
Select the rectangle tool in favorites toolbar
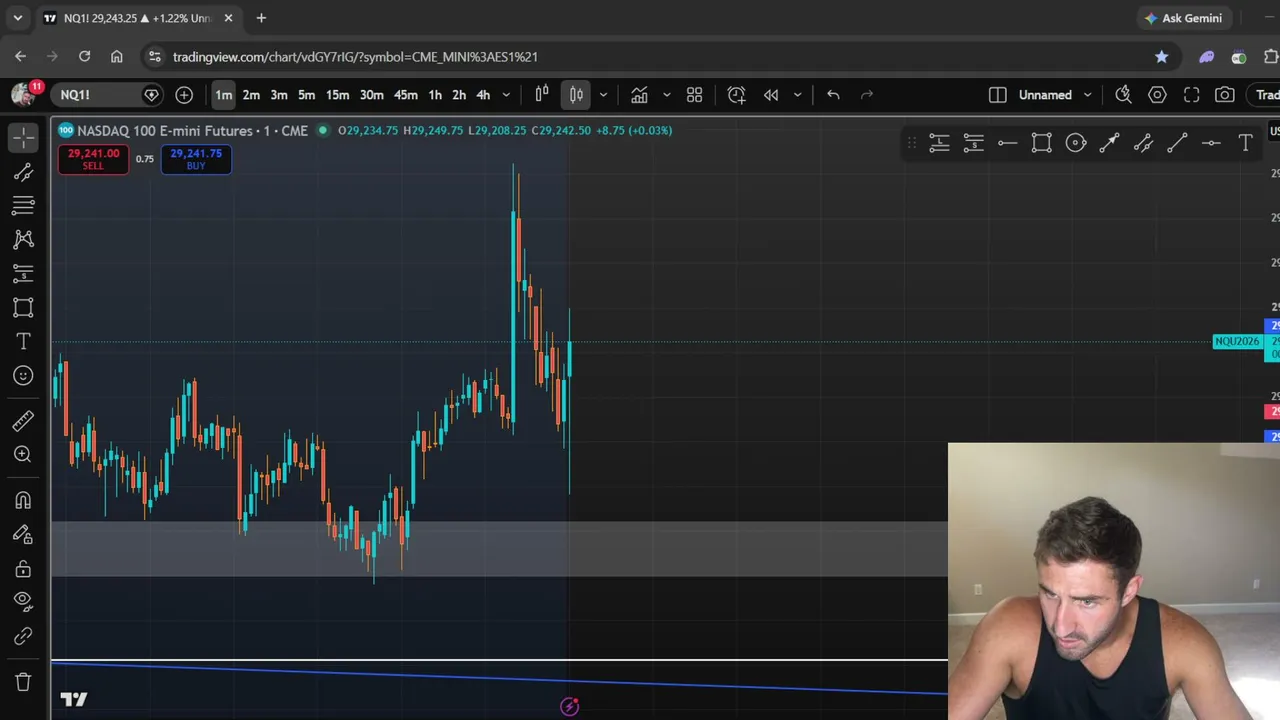click(1041, 144)
